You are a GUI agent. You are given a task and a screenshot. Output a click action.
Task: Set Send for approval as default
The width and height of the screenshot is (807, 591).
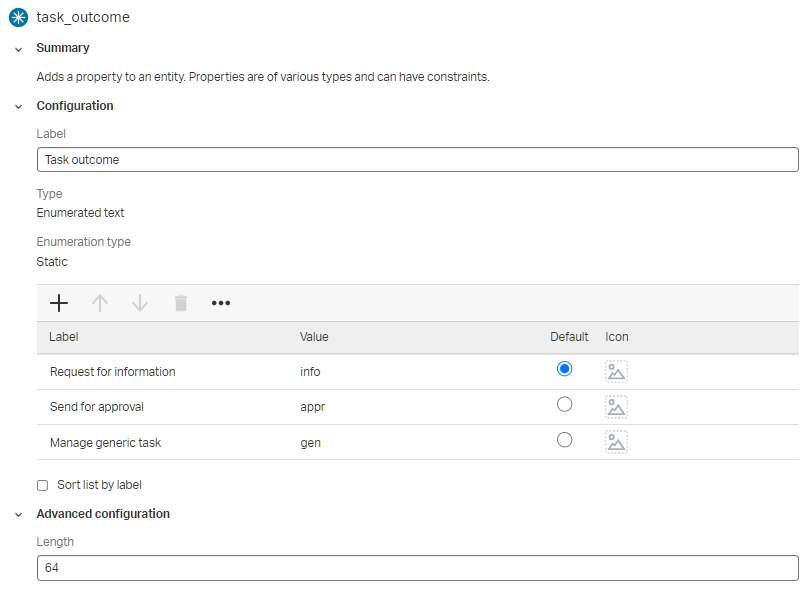(564, 404)
